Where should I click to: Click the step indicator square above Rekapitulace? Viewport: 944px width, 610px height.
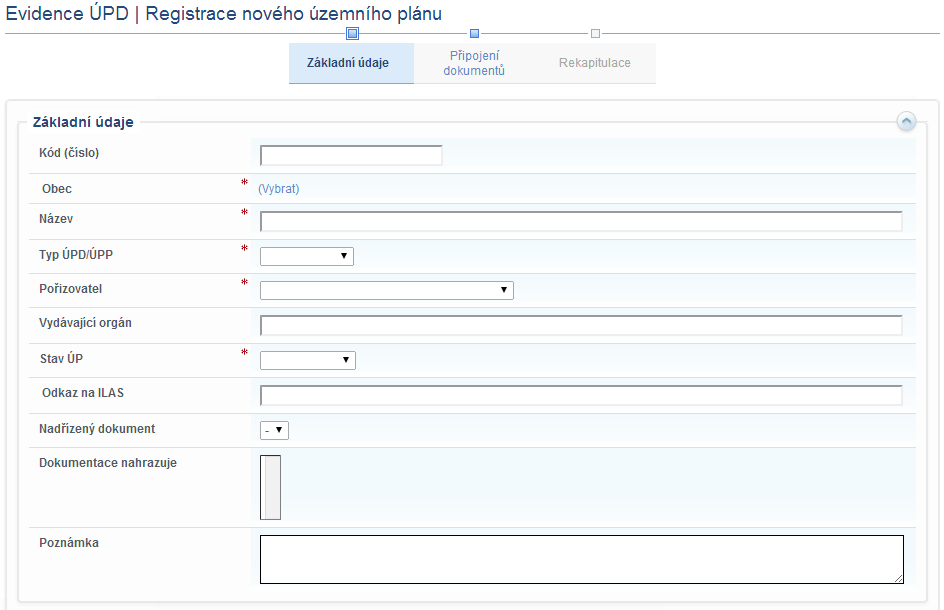coord(595,33)
